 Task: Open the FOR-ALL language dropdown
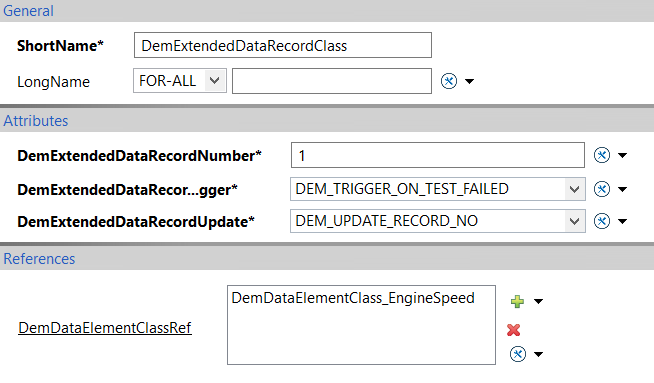click(180, 81)
